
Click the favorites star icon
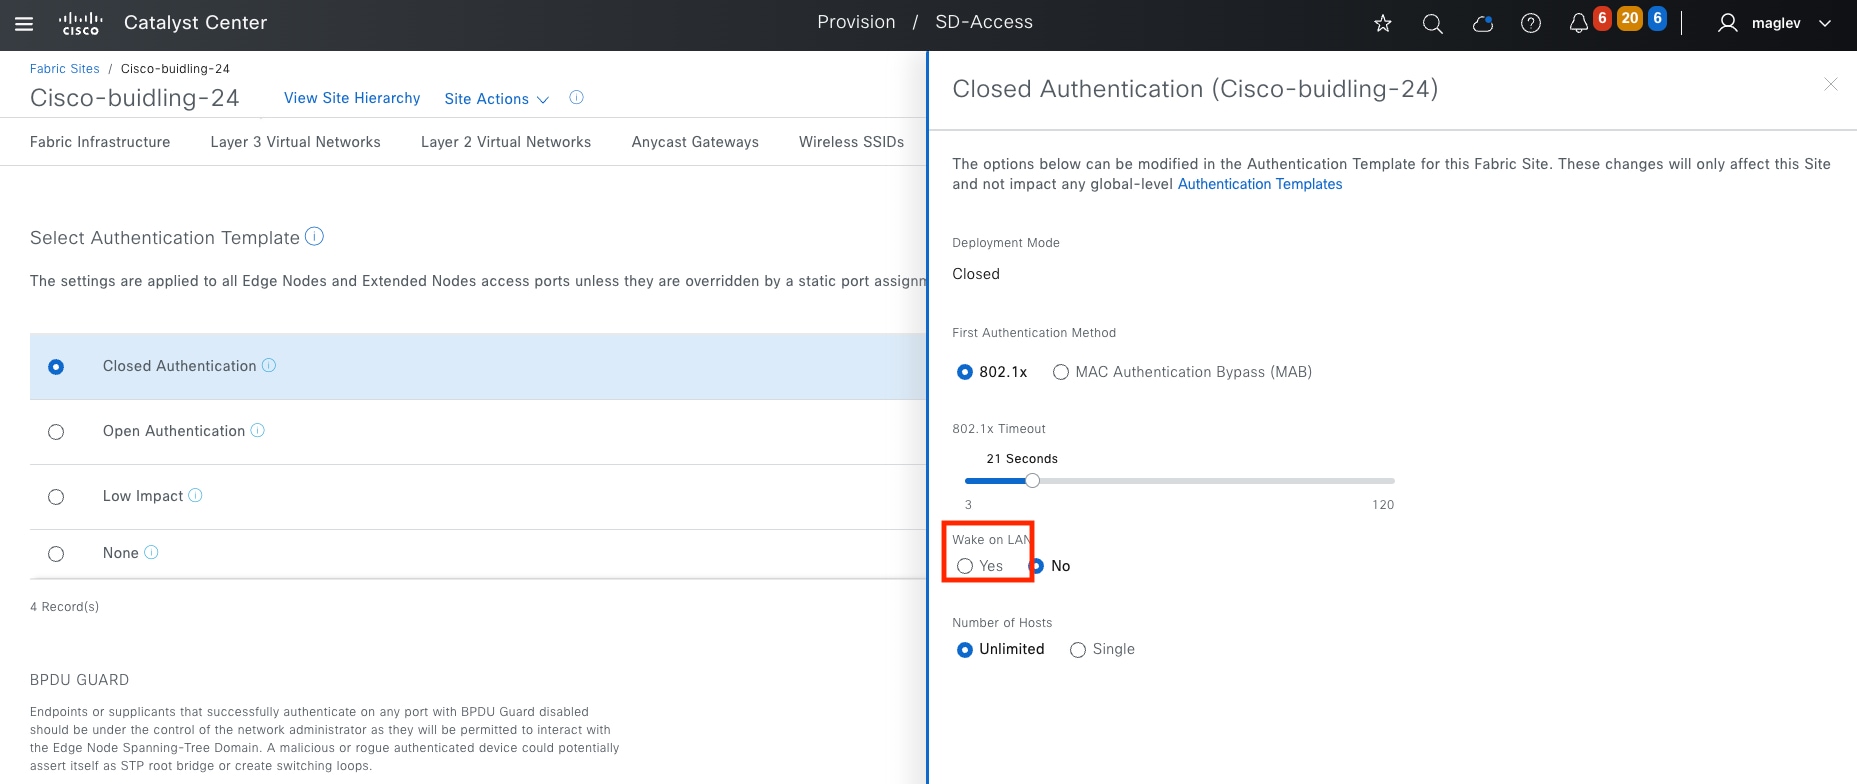click(1383, 24)
